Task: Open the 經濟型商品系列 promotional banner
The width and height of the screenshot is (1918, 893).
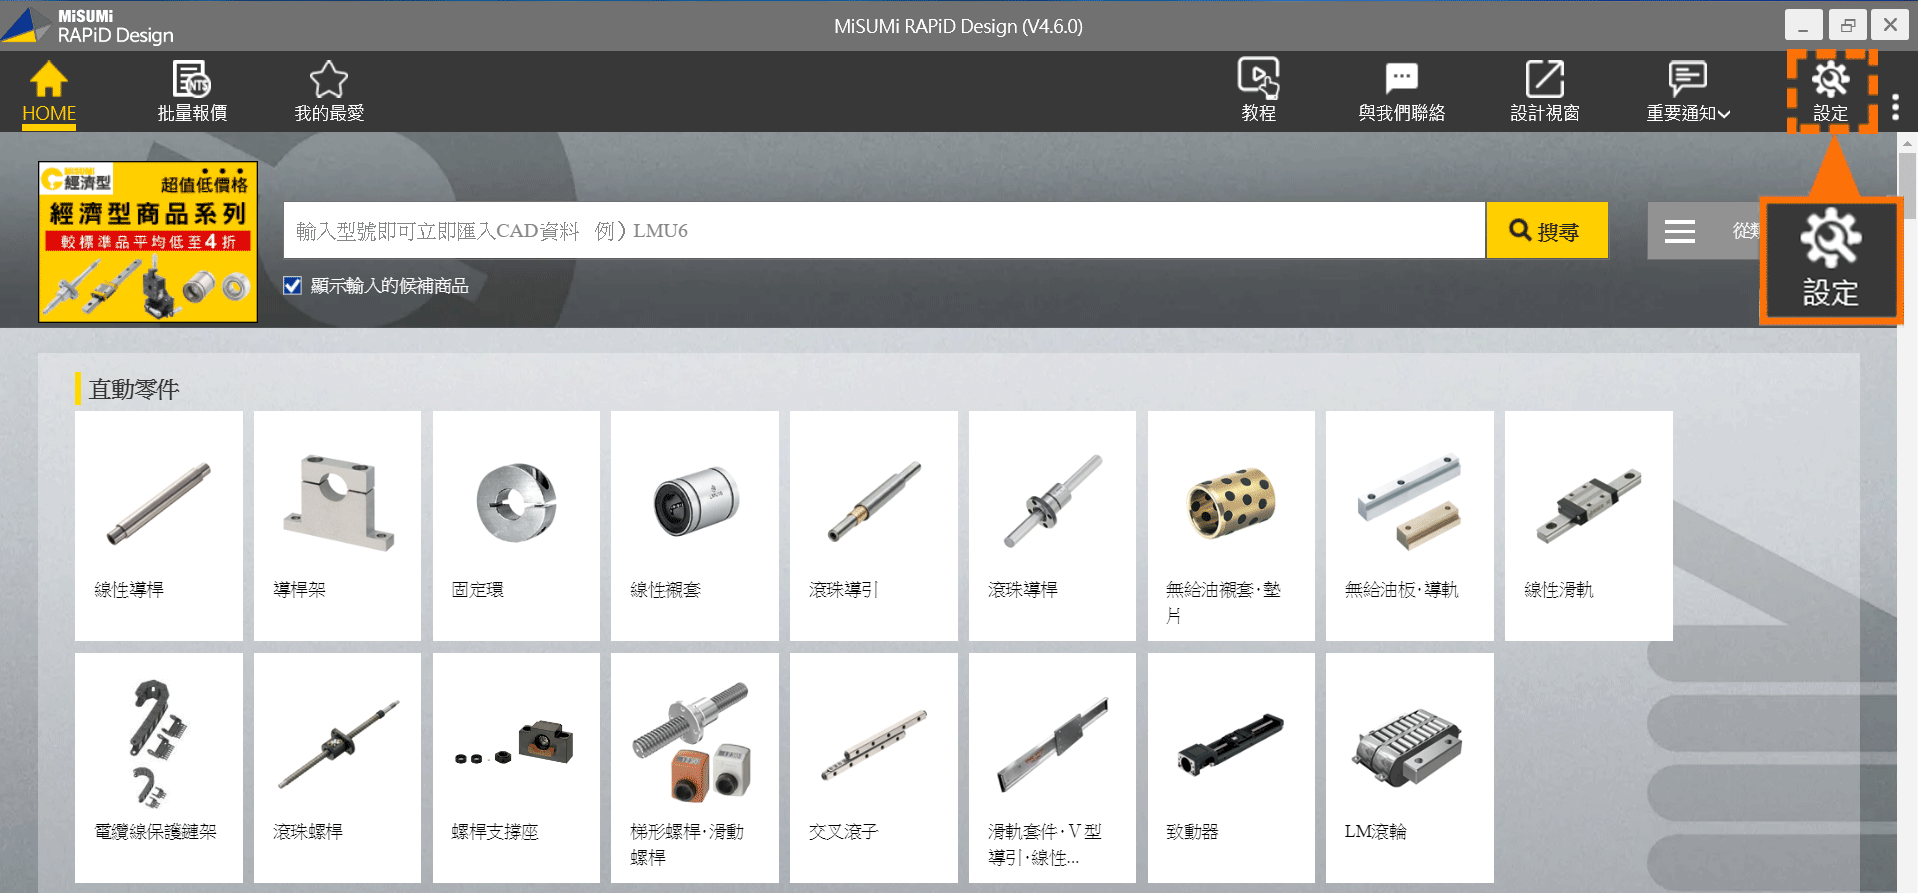Action: pos(148,242)
